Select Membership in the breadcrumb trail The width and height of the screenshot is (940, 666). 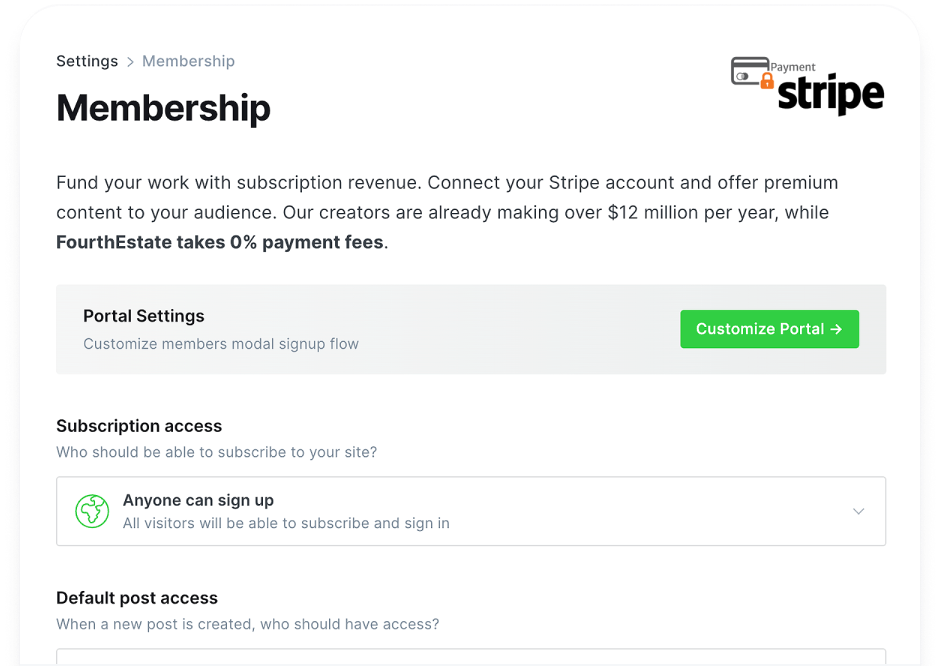pyautogui.click(x=188, y=61)
